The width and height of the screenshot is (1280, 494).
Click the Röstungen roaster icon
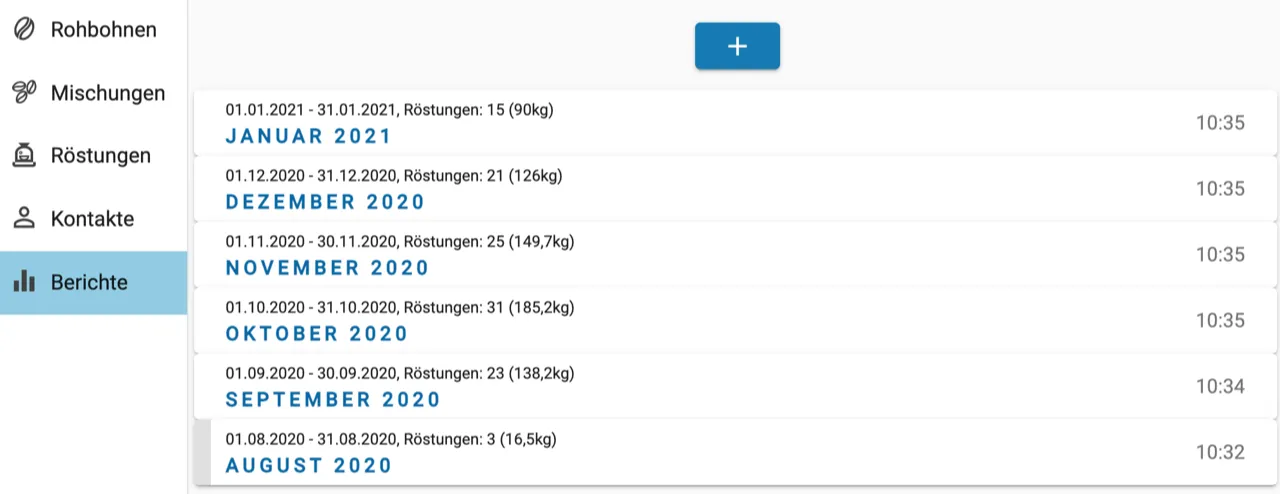pos(24,155)
